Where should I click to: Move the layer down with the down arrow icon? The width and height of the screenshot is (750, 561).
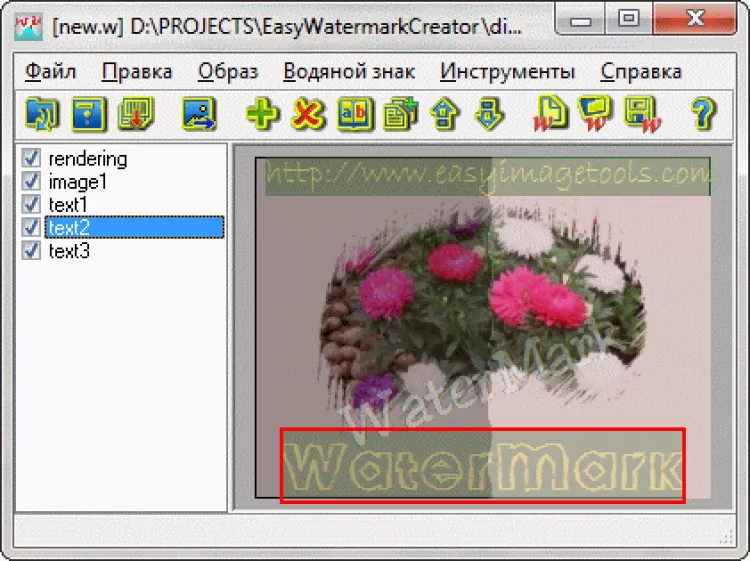[x=490, y=114]
